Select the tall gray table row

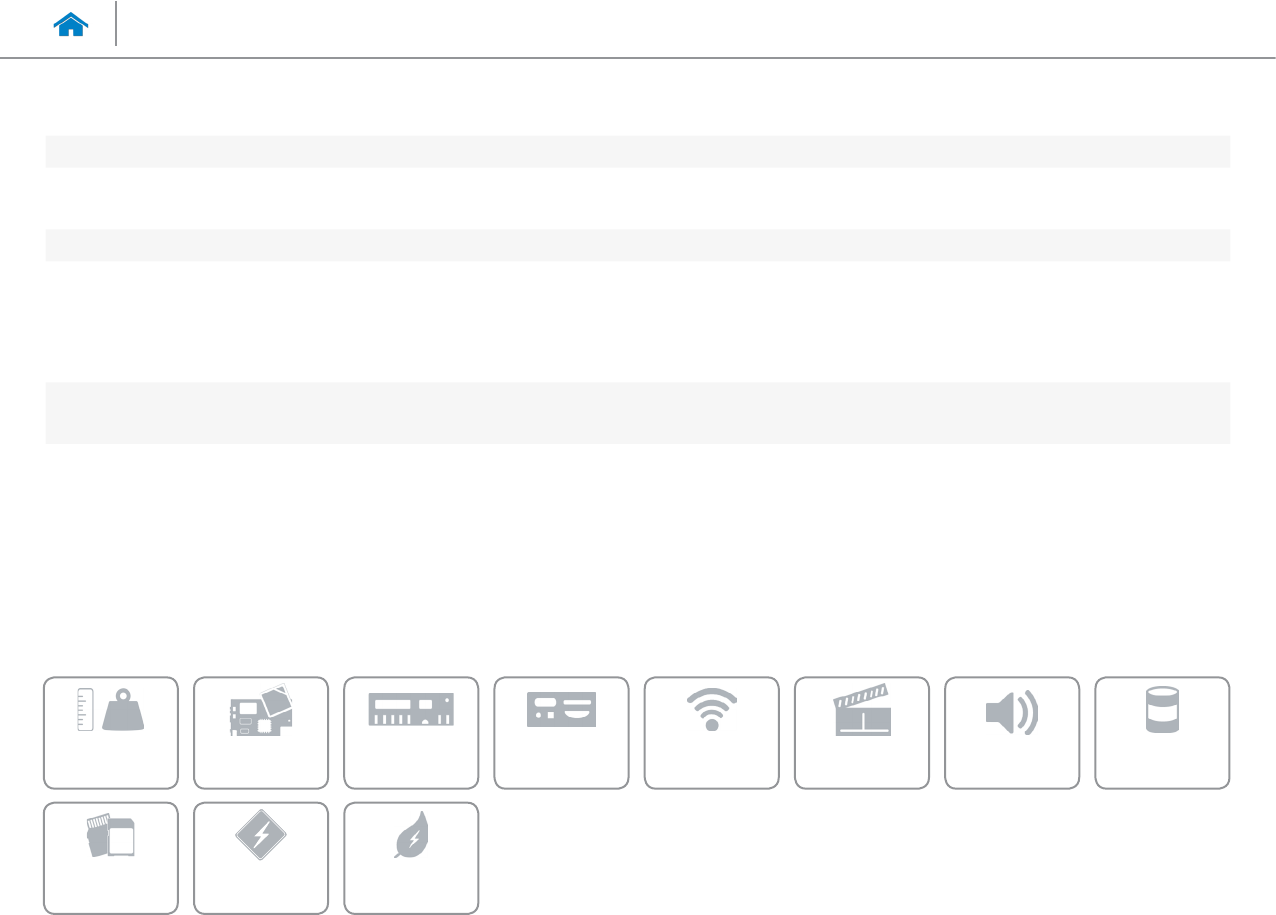coord(638,413)
